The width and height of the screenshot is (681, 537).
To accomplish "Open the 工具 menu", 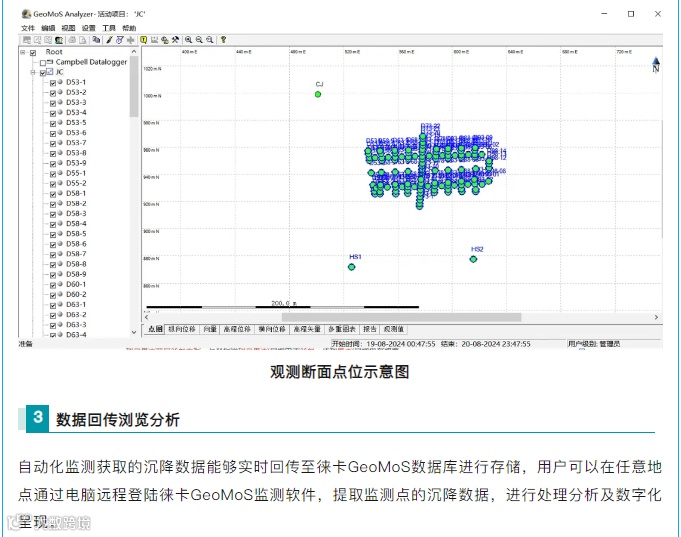I will tap(109, 28).
